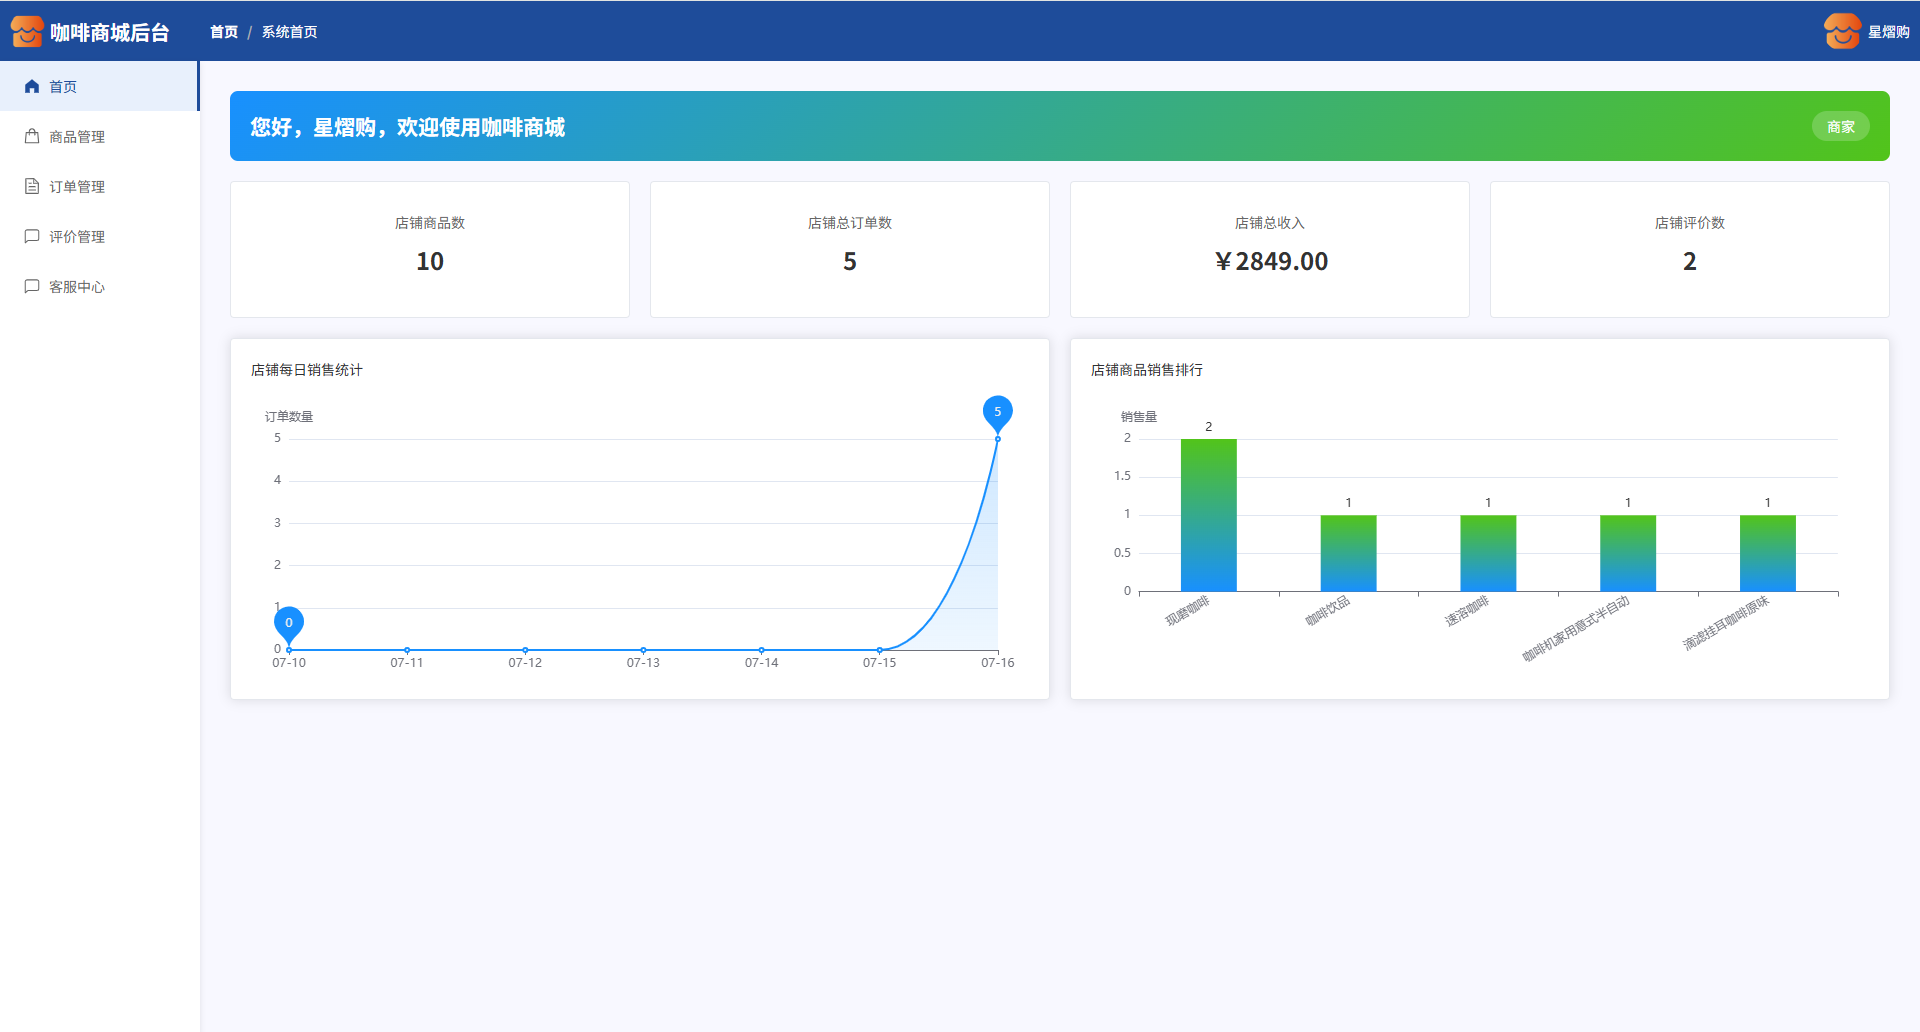1920x1032 pixels.
Task: Click the message icon for 客服中心
Action: click(32, 287)
